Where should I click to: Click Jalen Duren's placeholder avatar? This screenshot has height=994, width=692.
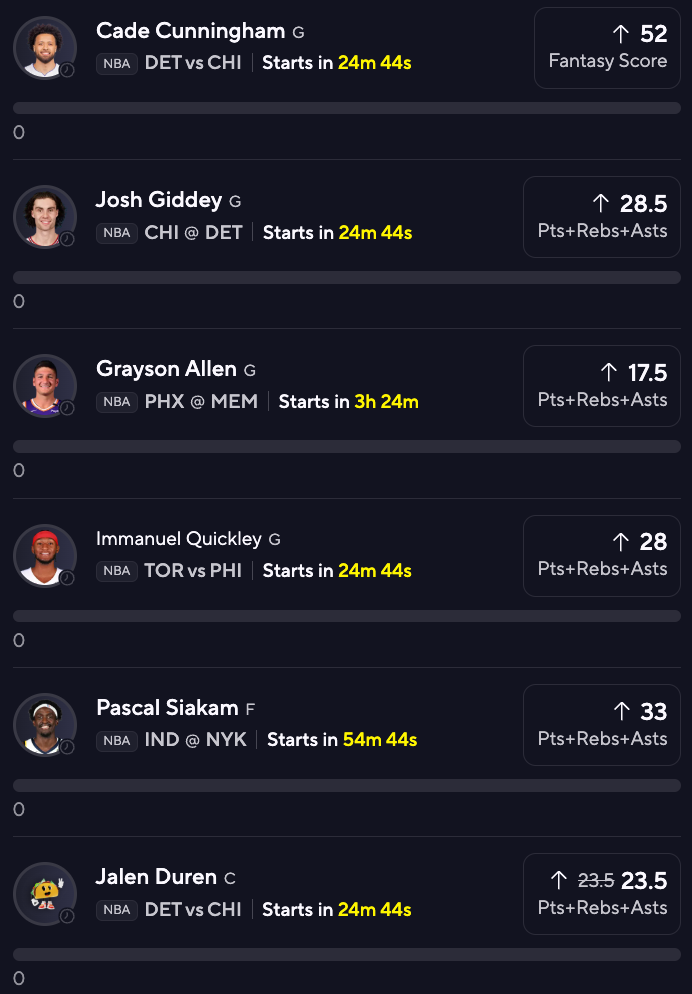(x=45, y=893)
